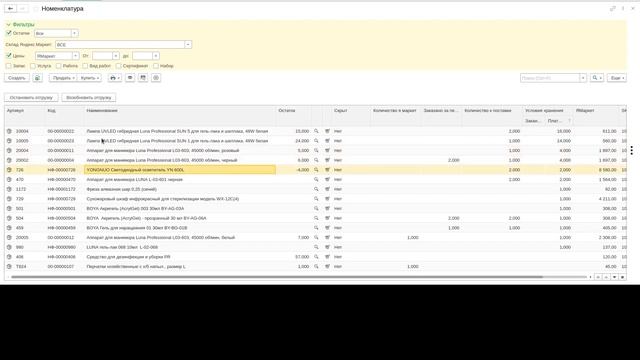Click the calendar-like icon in the toolbar
This screenshot has width=640, height=360.
tap(143, 78)
